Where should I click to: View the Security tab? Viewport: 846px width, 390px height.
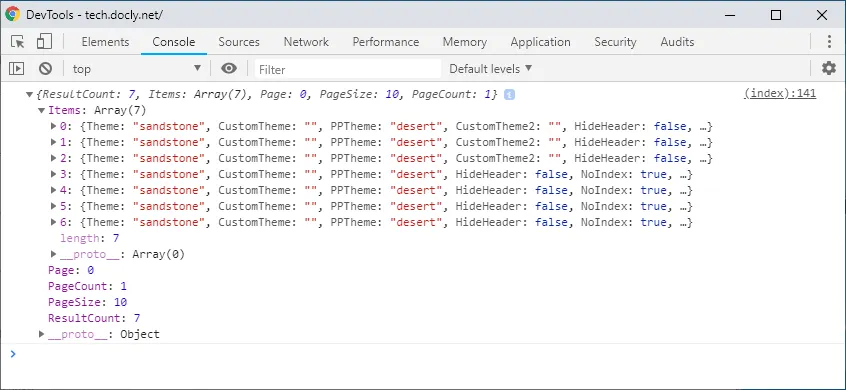point(615,42)
